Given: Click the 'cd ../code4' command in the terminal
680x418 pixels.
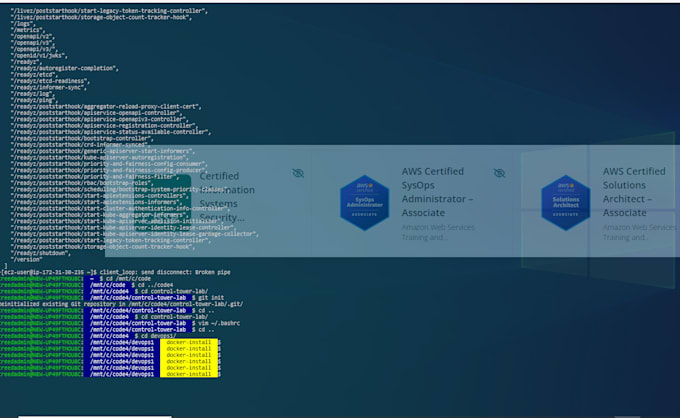Looking at the screenshot, I should click(155, 285).
